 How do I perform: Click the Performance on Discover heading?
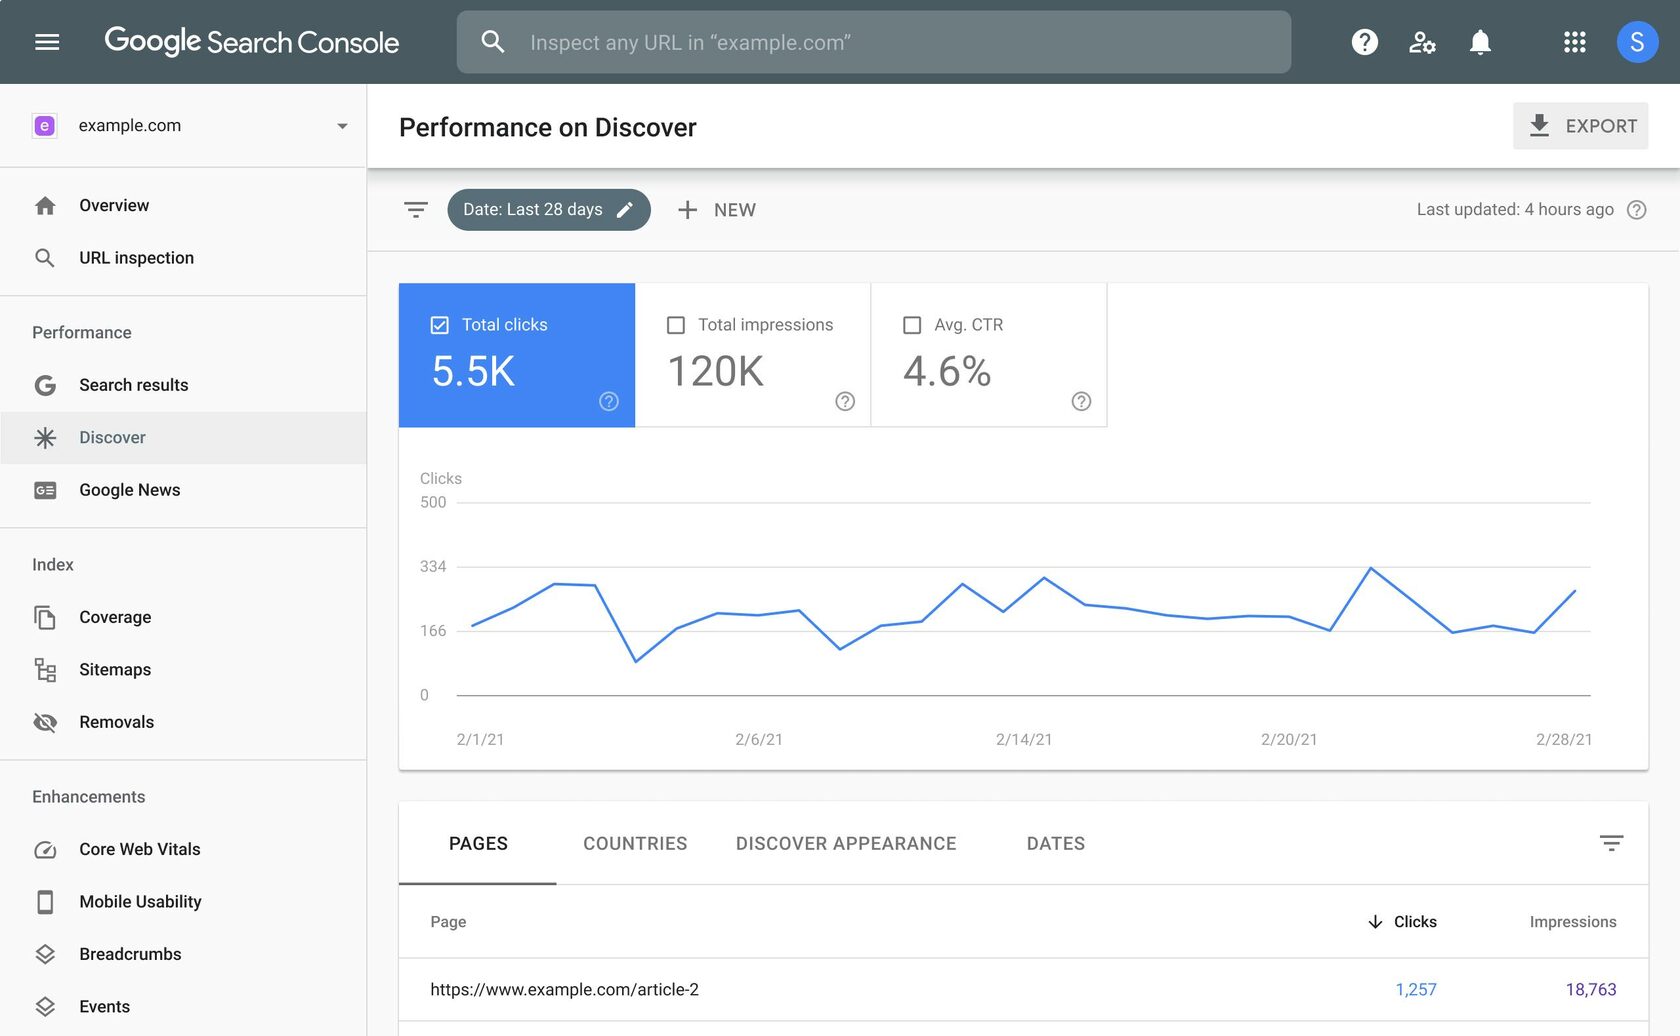click(x=547, y=128)
